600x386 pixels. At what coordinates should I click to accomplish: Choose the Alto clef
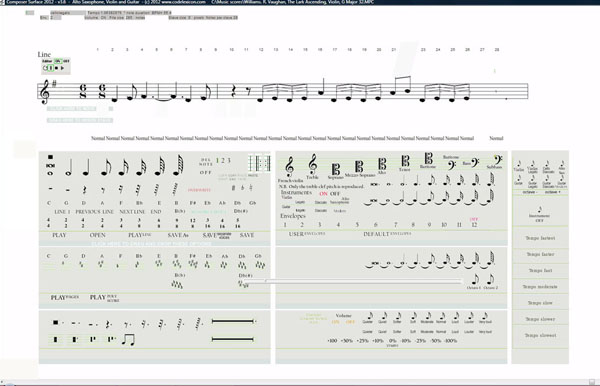(x=382, y=164)
